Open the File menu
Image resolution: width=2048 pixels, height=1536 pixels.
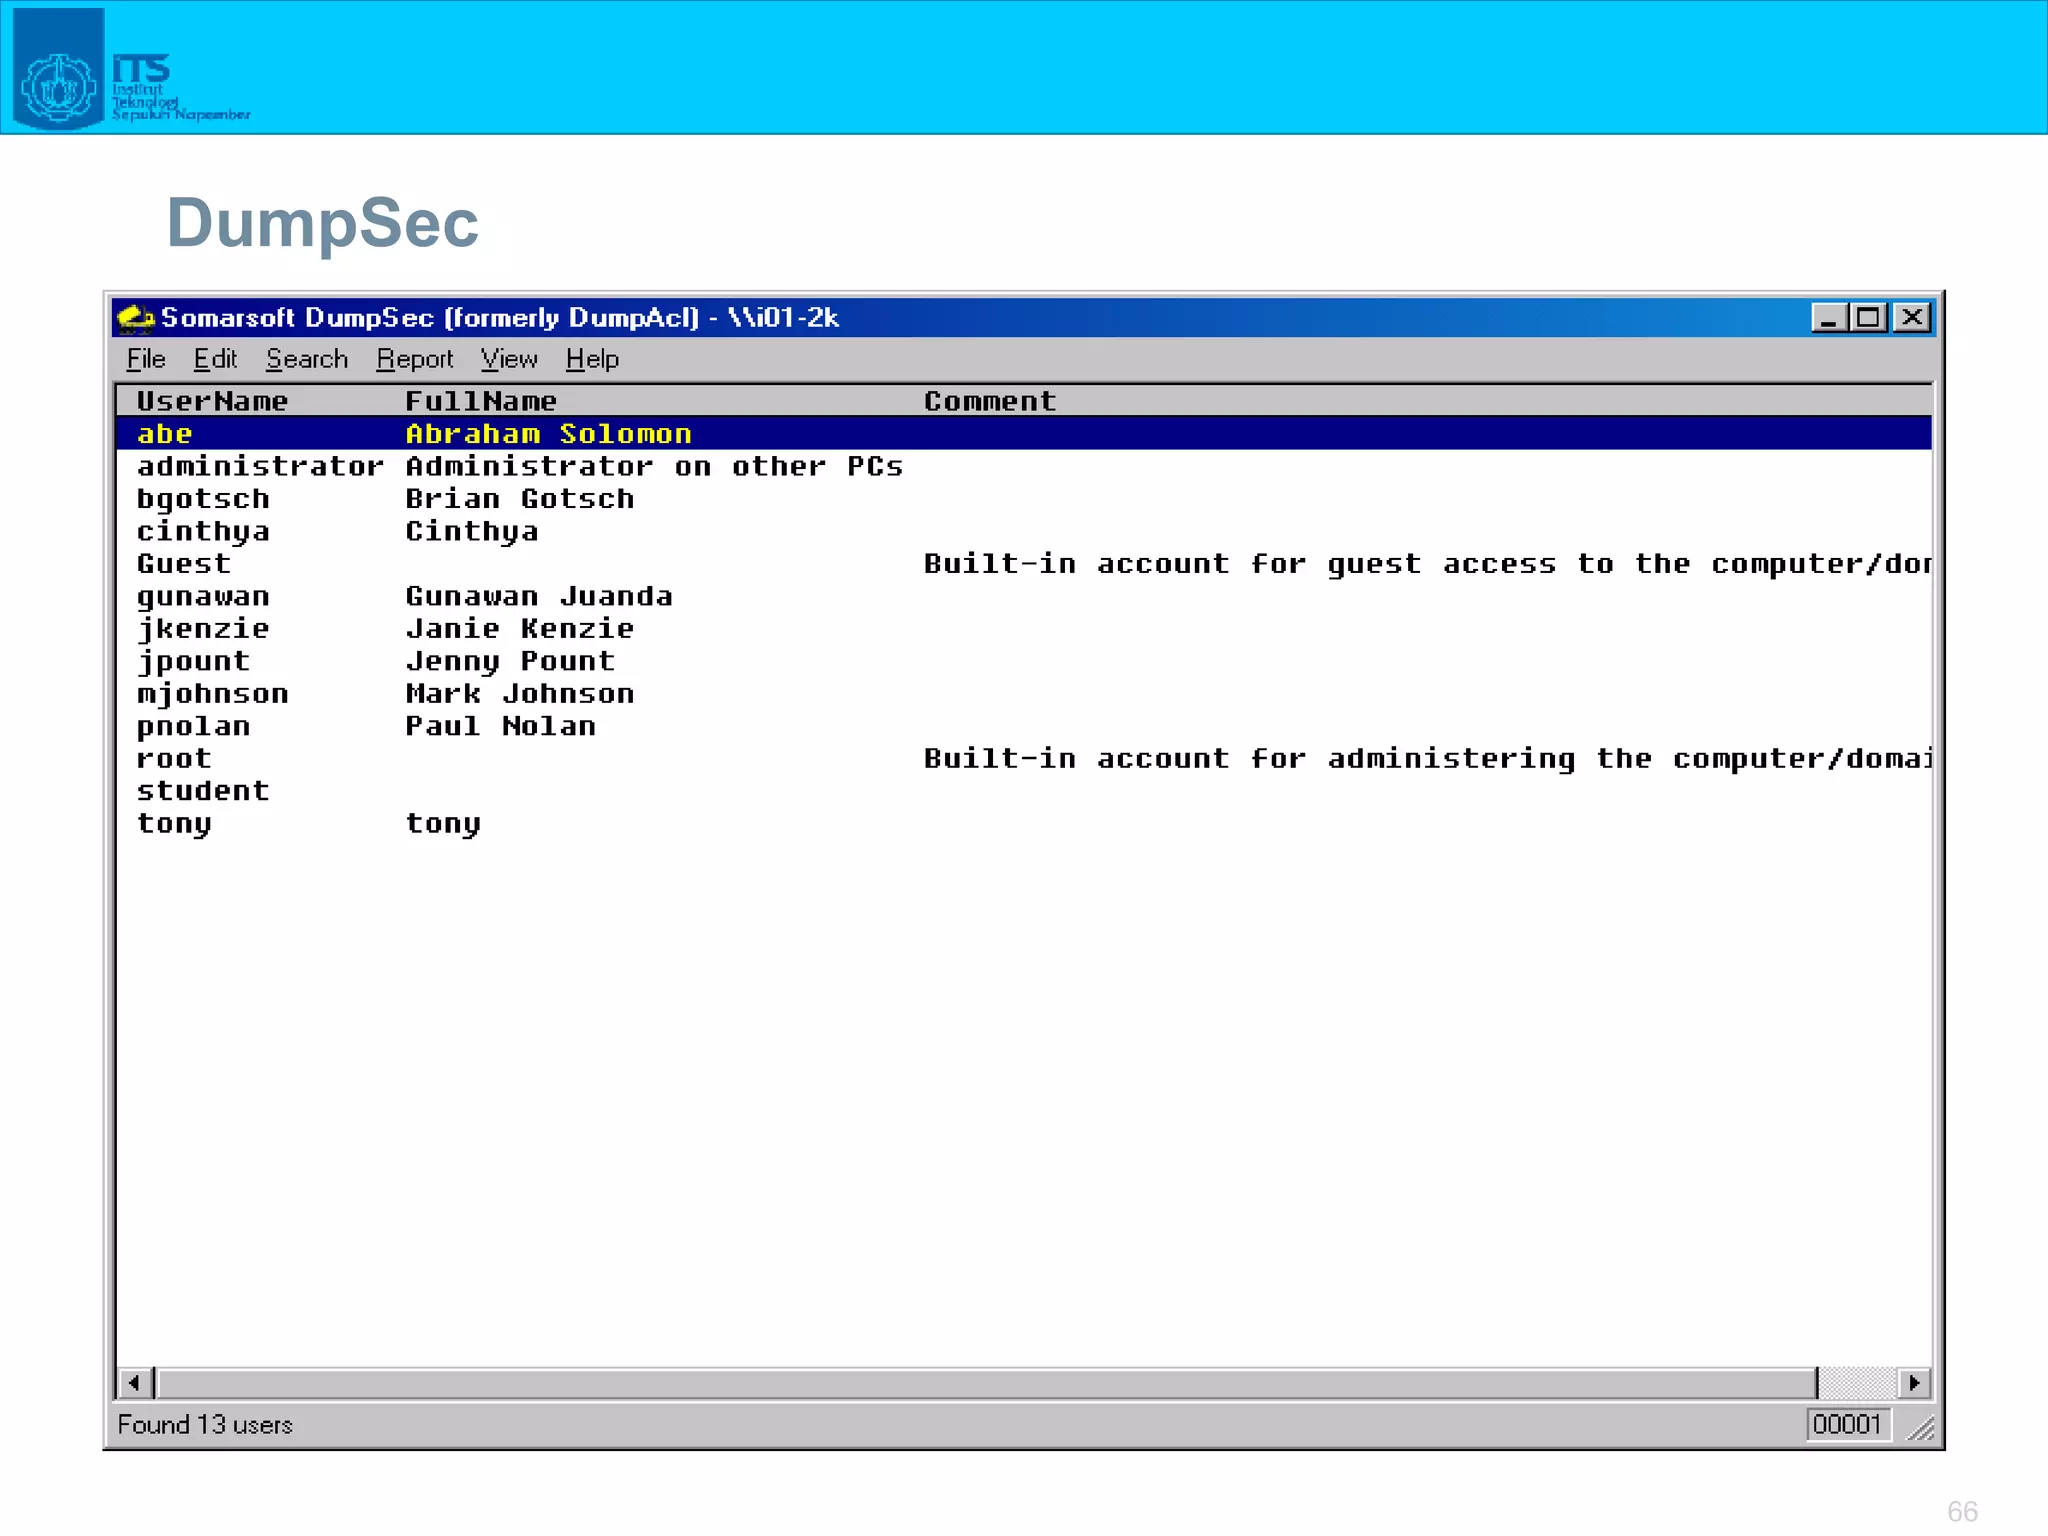pos(146,359)
